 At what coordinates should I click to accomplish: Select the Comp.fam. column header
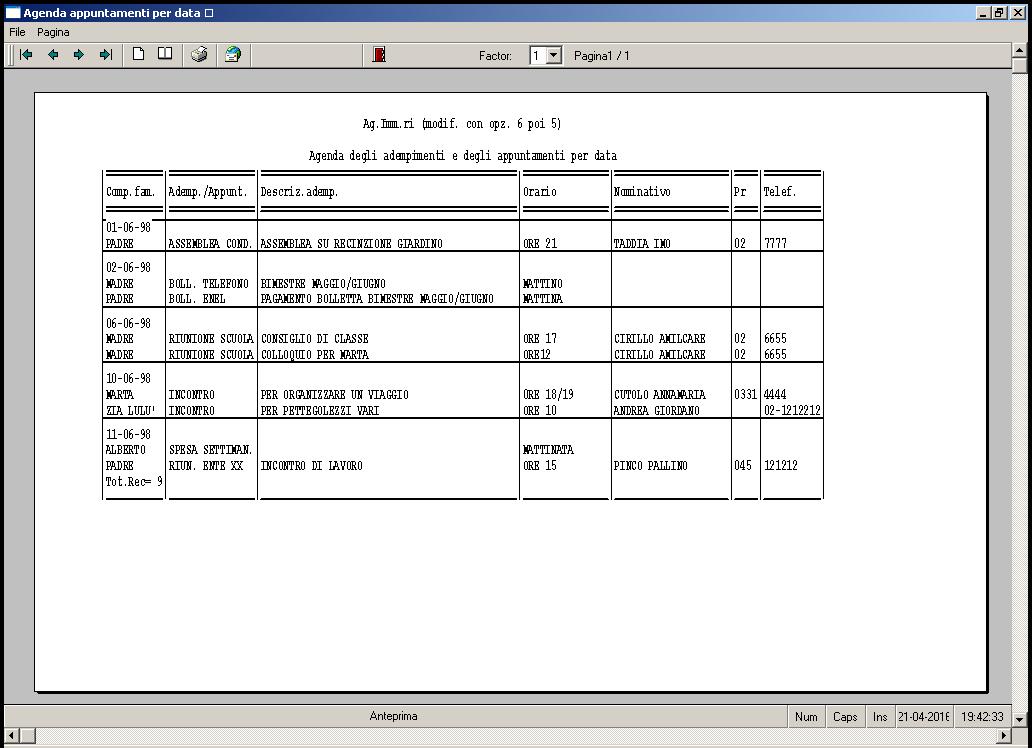pyautogui.click(x=130, y=192)
